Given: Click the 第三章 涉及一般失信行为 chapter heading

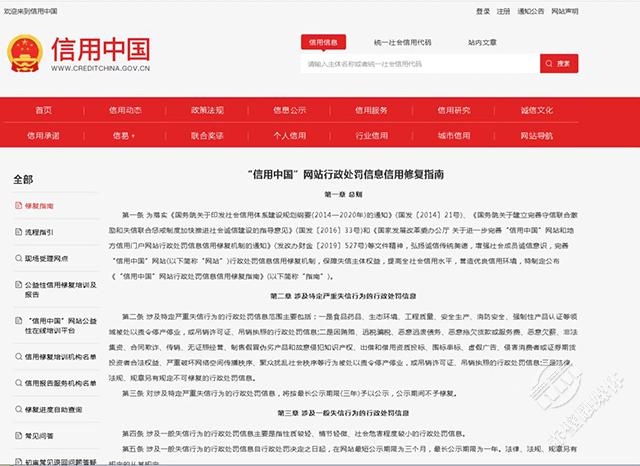Looking at the screenshot, I should (x=343, y=413).
